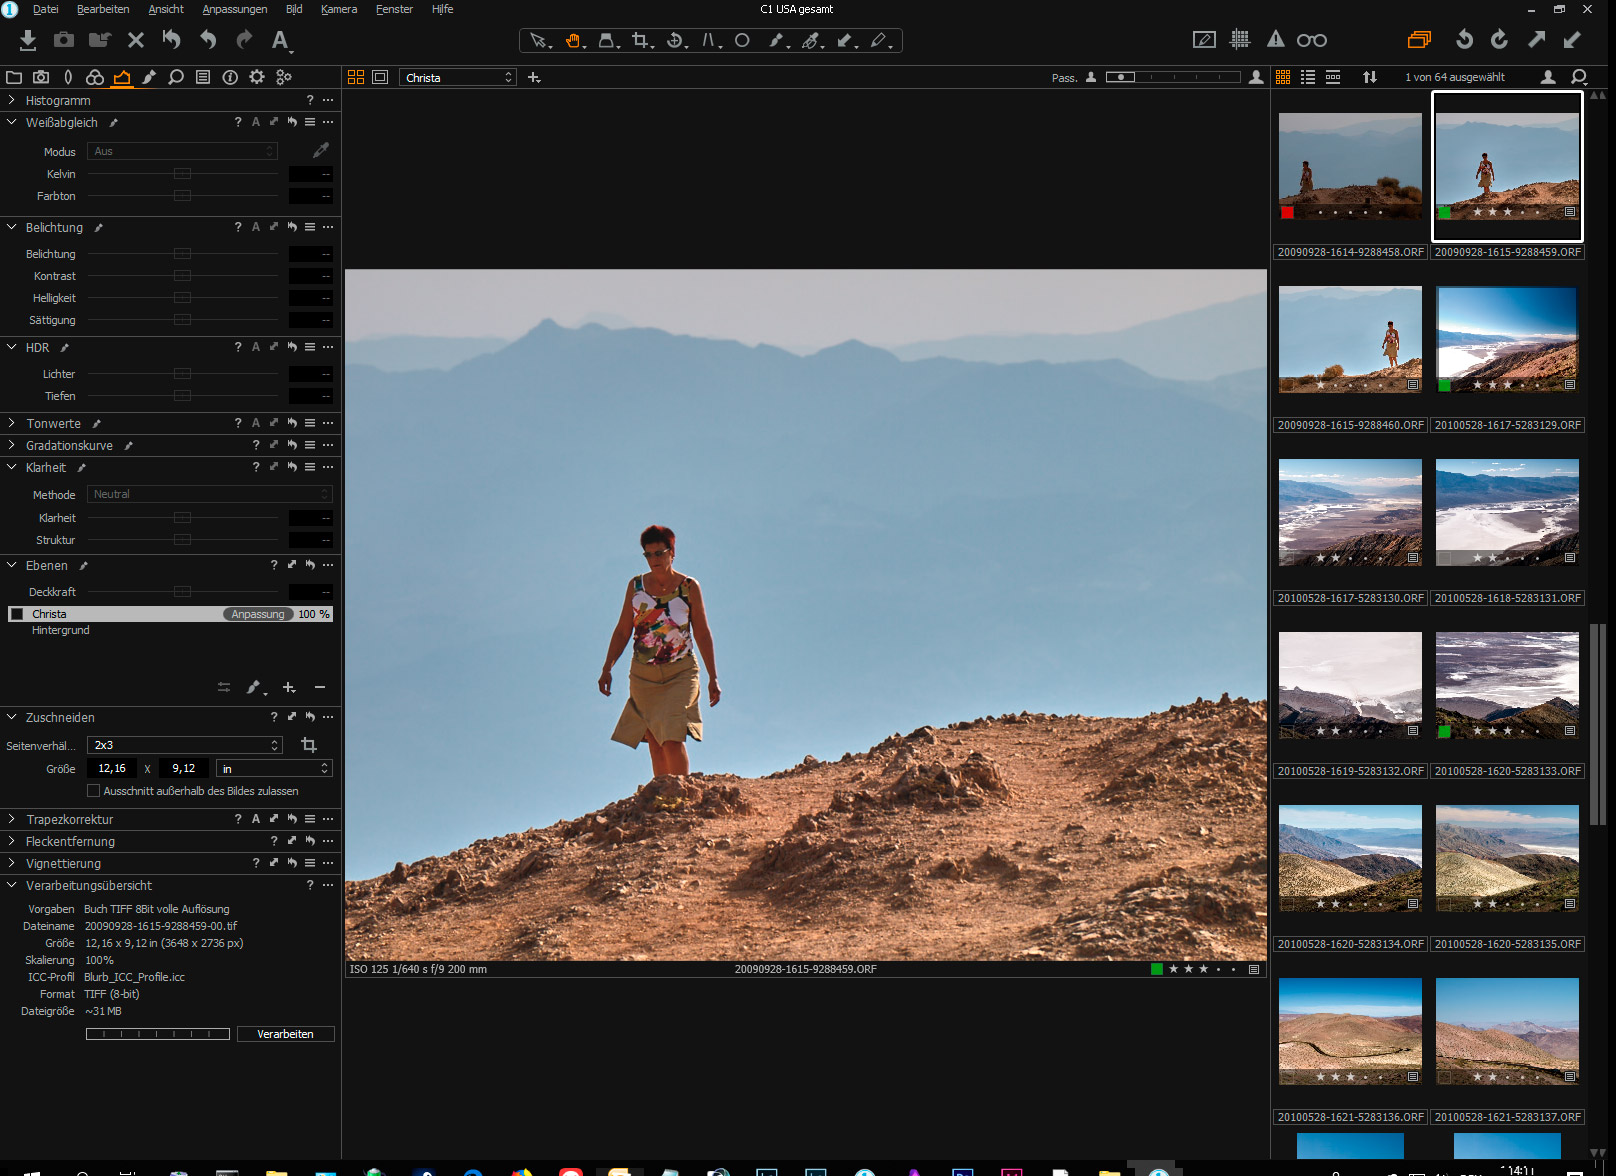Switch viewer to multi view mode
Screen dimensions: 1616x1176
pos(356,77)
